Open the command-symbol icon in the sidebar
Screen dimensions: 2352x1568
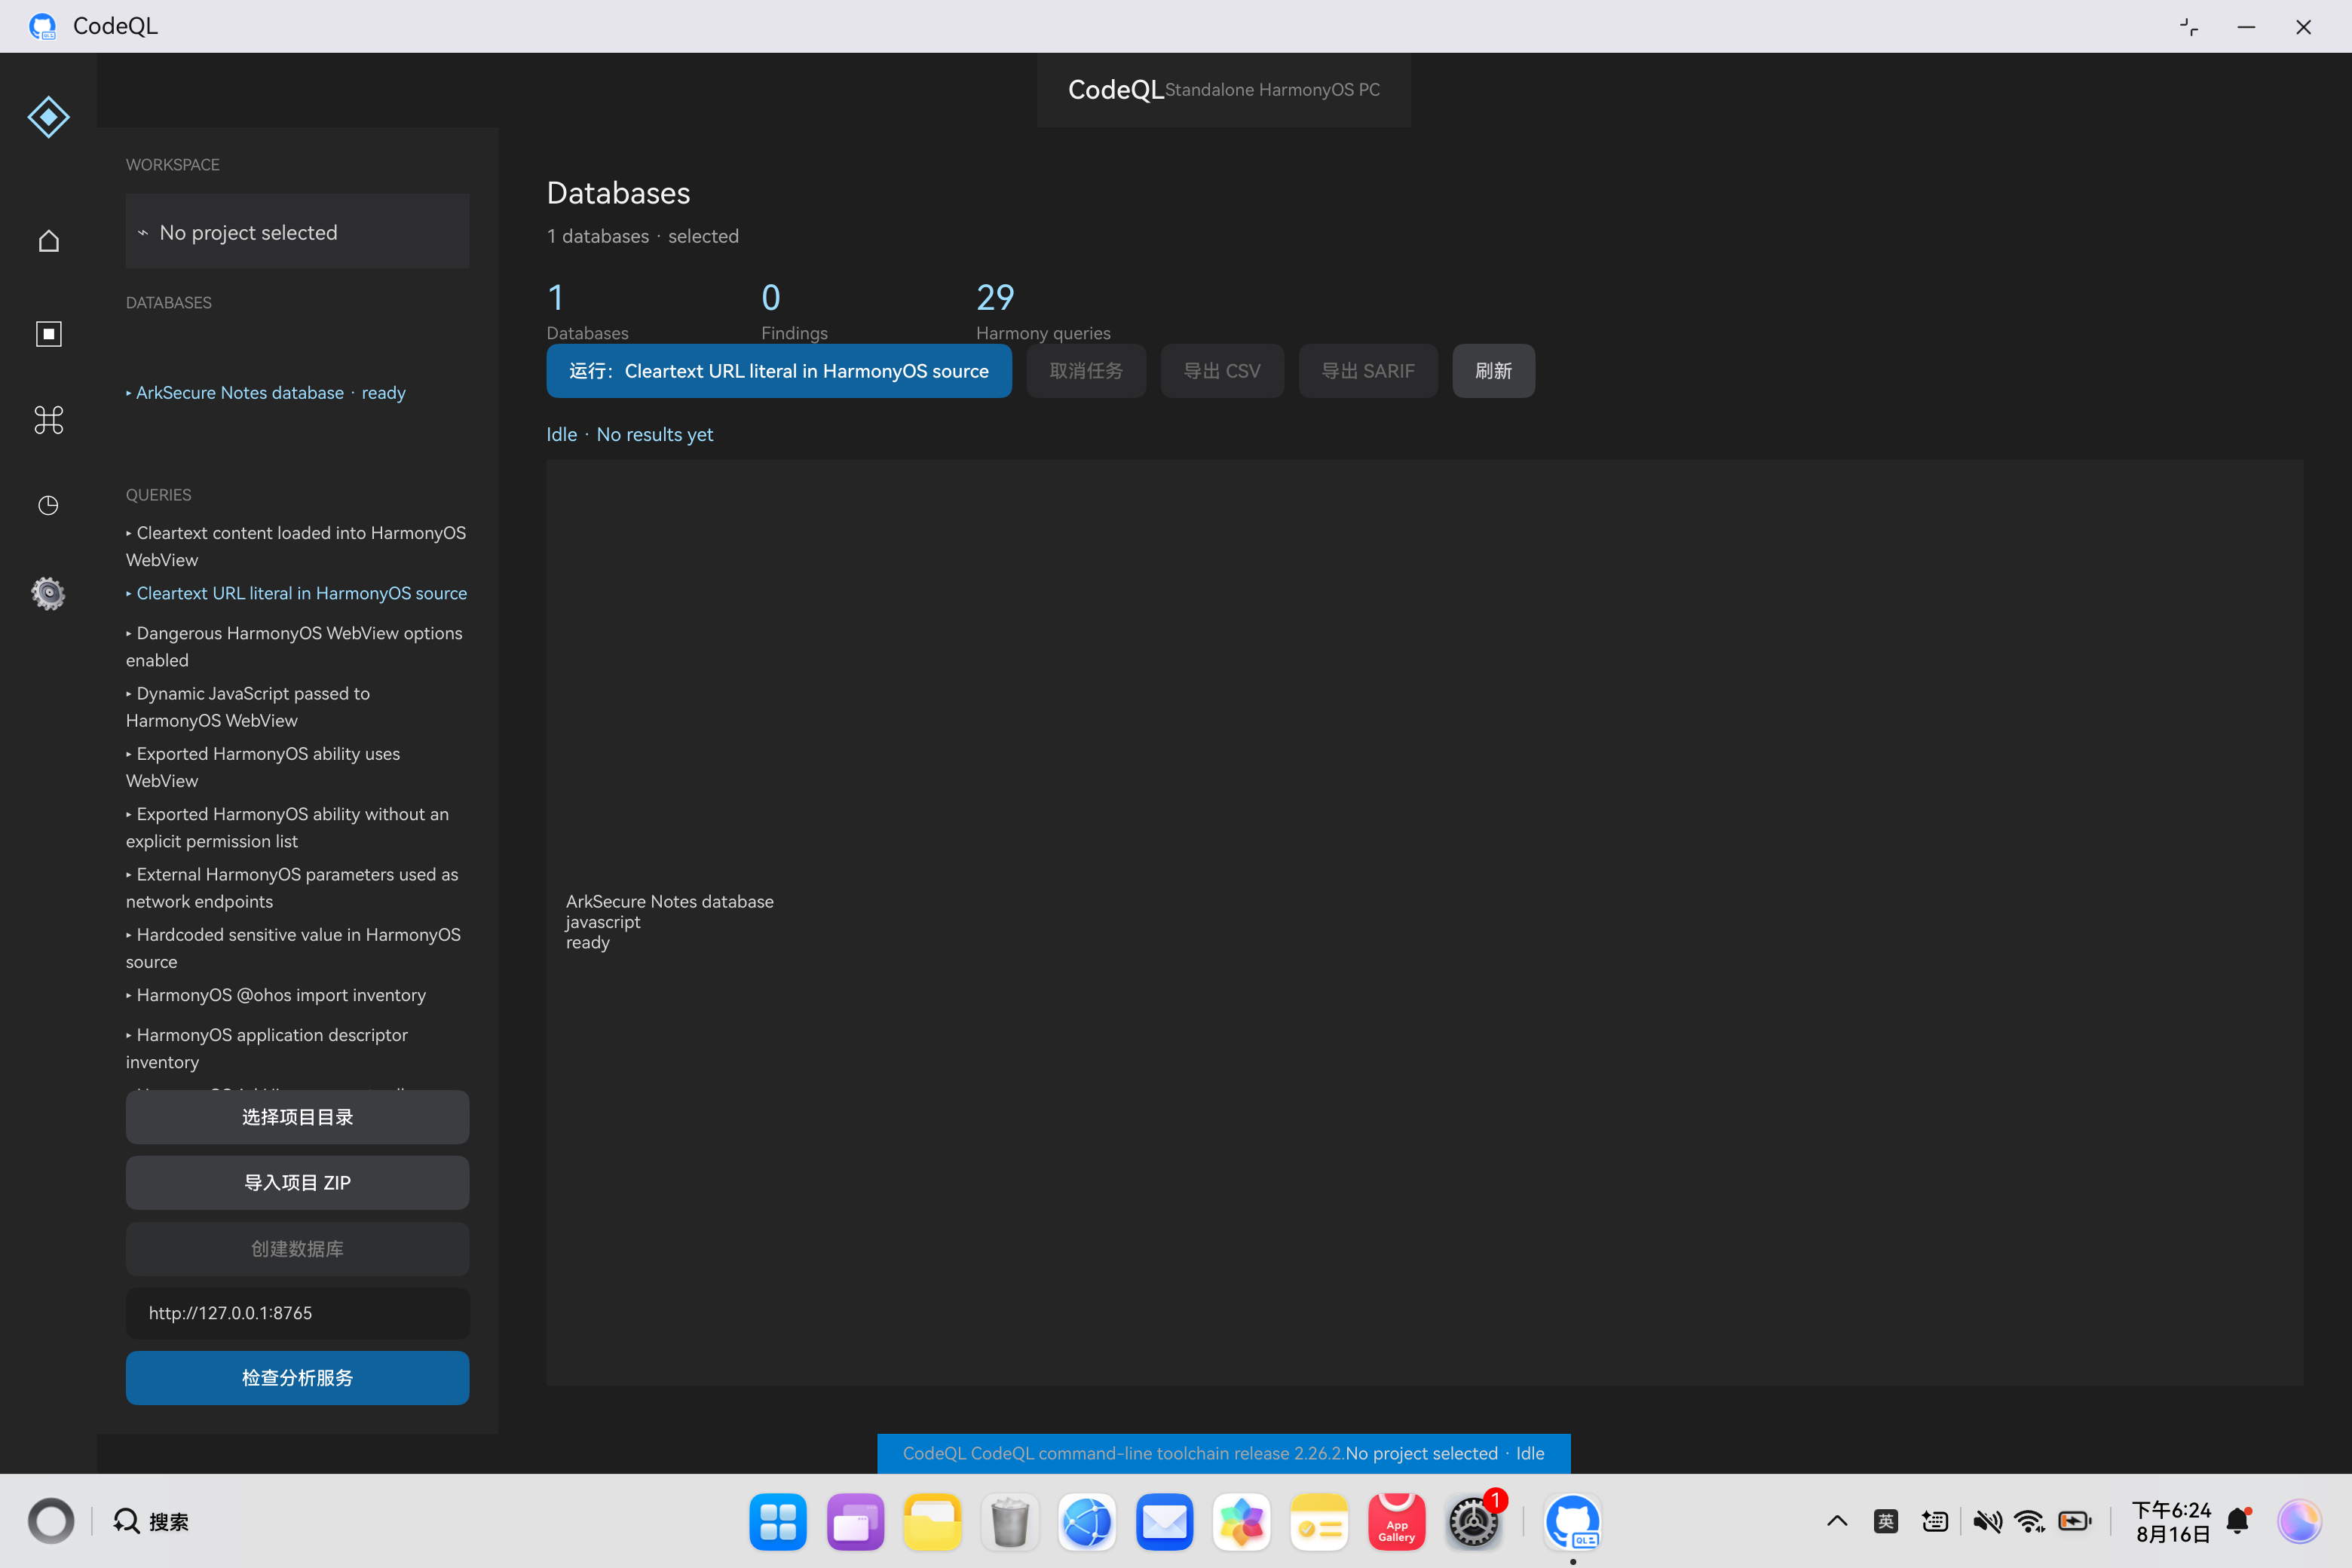(x=48, y=420)
